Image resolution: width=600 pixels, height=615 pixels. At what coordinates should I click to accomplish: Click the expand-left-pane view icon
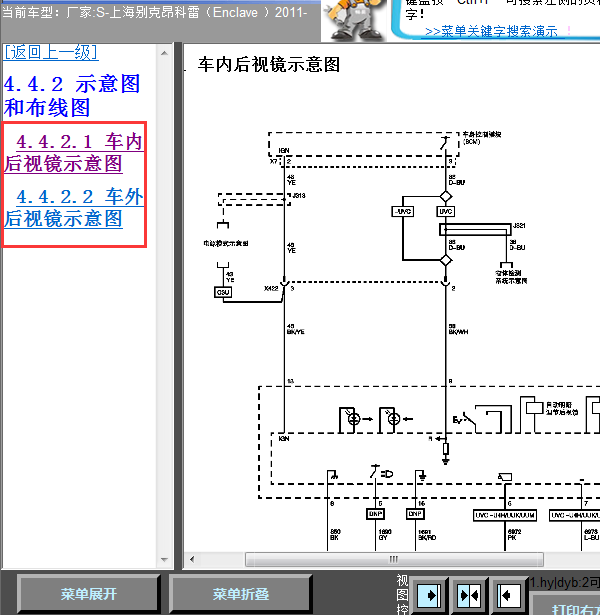point(429,596)
